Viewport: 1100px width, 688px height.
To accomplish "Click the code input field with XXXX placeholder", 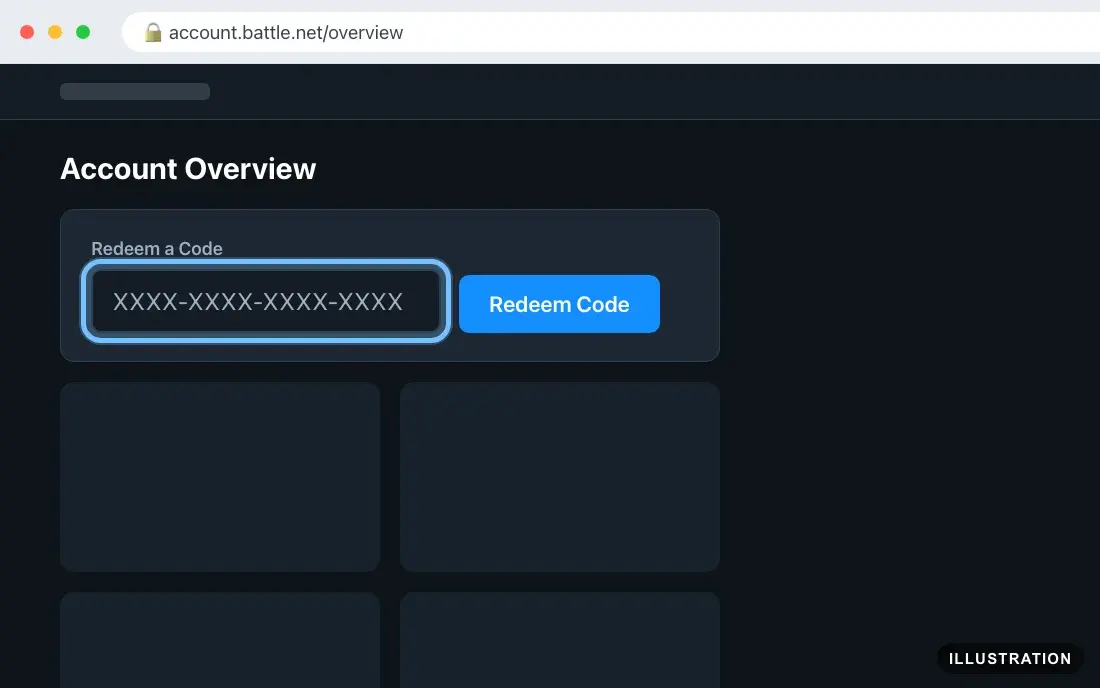I will click(x=266, y=301).
